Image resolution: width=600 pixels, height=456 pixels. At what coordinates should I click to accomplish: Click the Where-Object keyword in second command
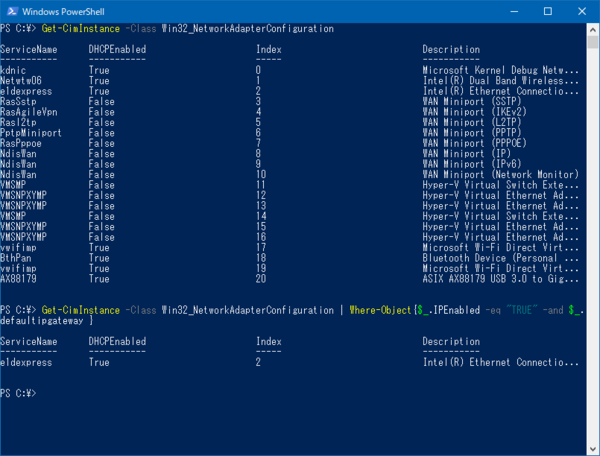tap(378, 311)
